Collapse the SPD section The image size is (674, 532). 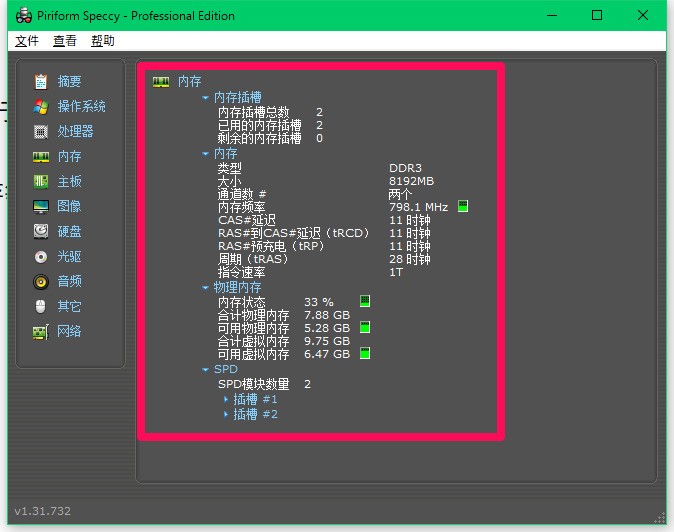click(205, 369)
